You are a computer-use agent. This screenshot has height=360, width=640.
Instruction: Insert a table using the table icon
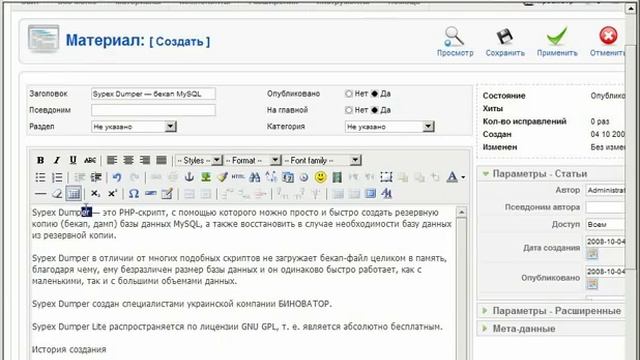73,194
